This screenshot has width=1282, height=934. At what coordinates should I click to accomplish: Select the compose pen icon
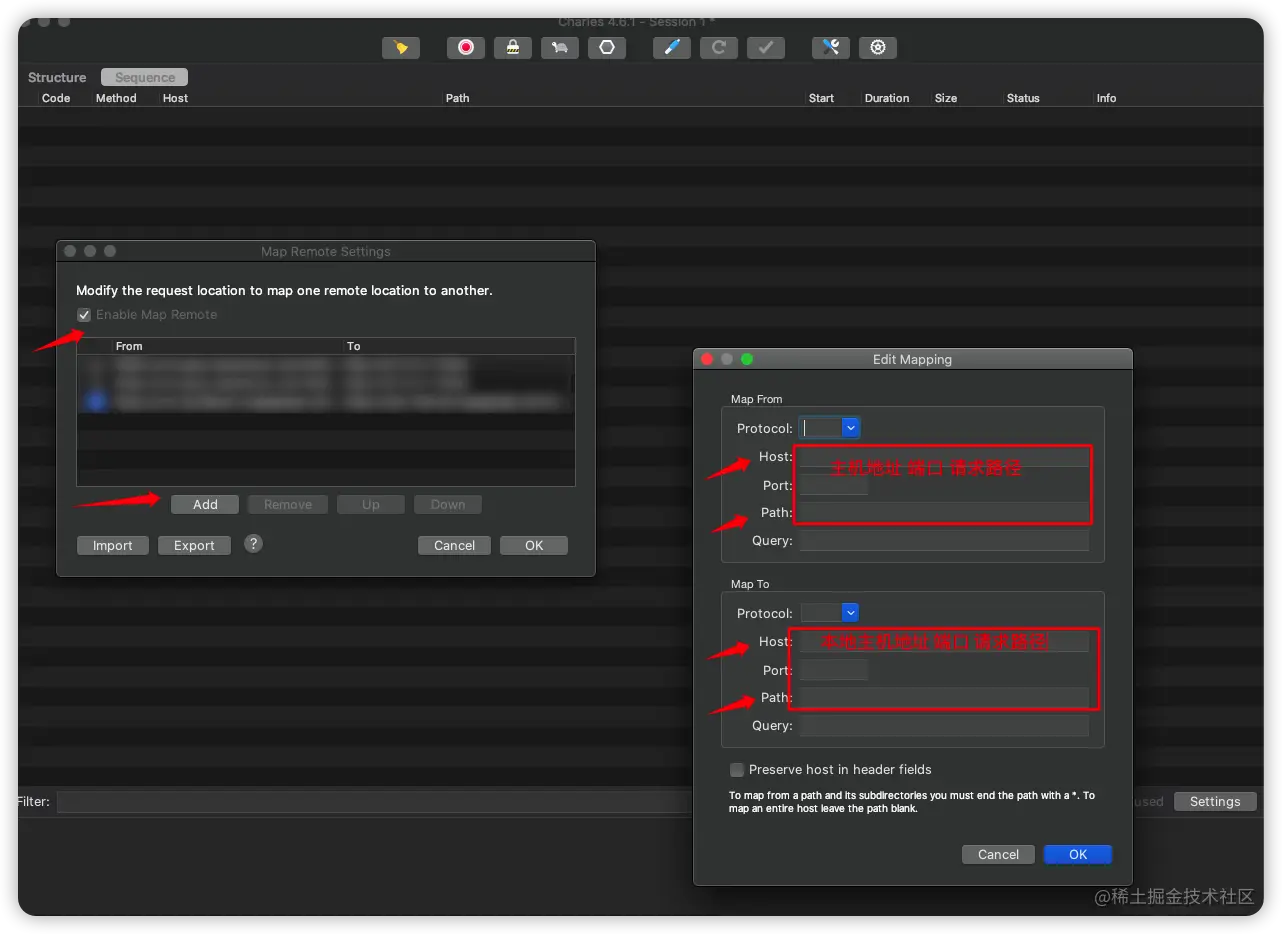672,47
